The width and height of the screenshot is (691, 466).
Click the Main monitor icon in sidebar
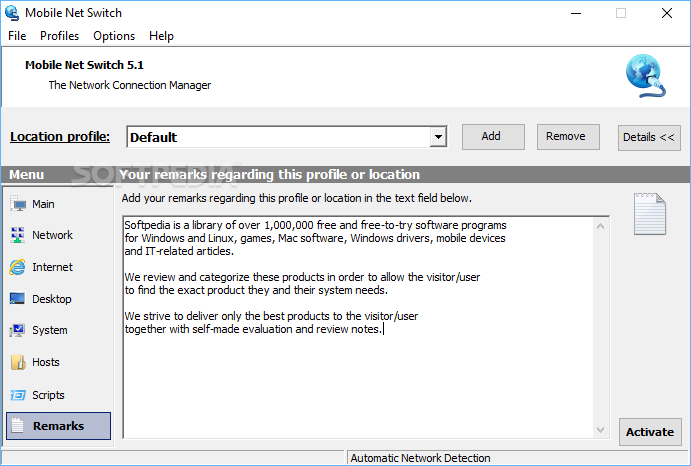(x=18, y=204)
